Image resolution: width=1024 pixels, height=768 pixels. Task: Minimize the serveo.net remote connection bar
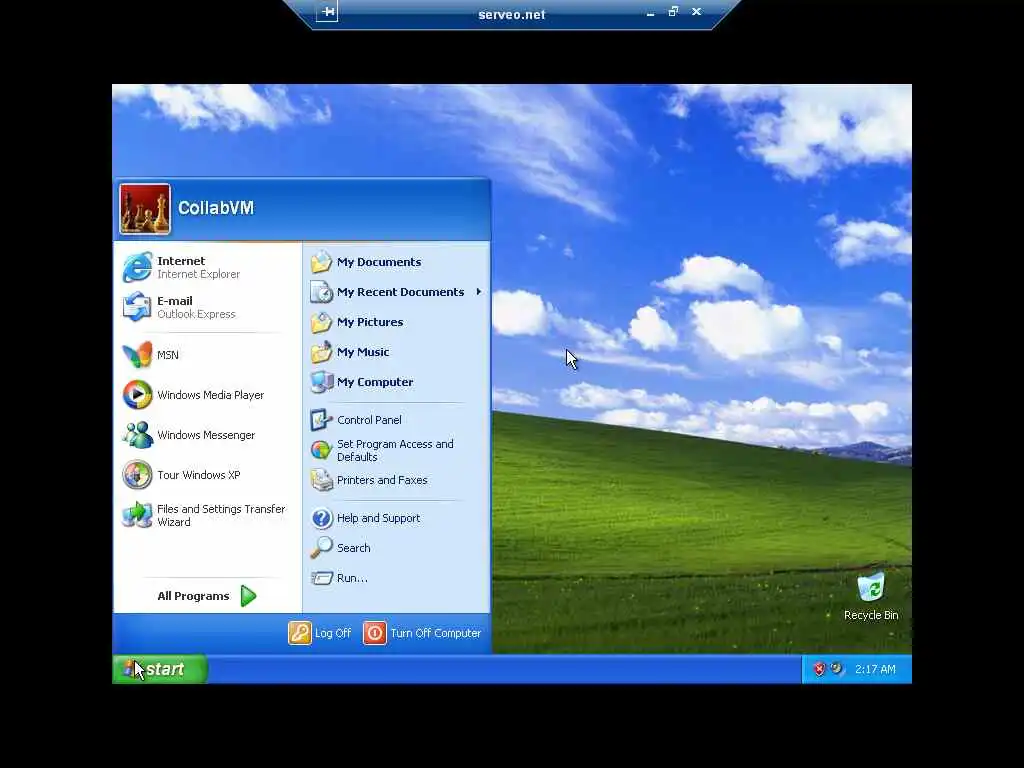pyautogui.click(x=650, y=12)
